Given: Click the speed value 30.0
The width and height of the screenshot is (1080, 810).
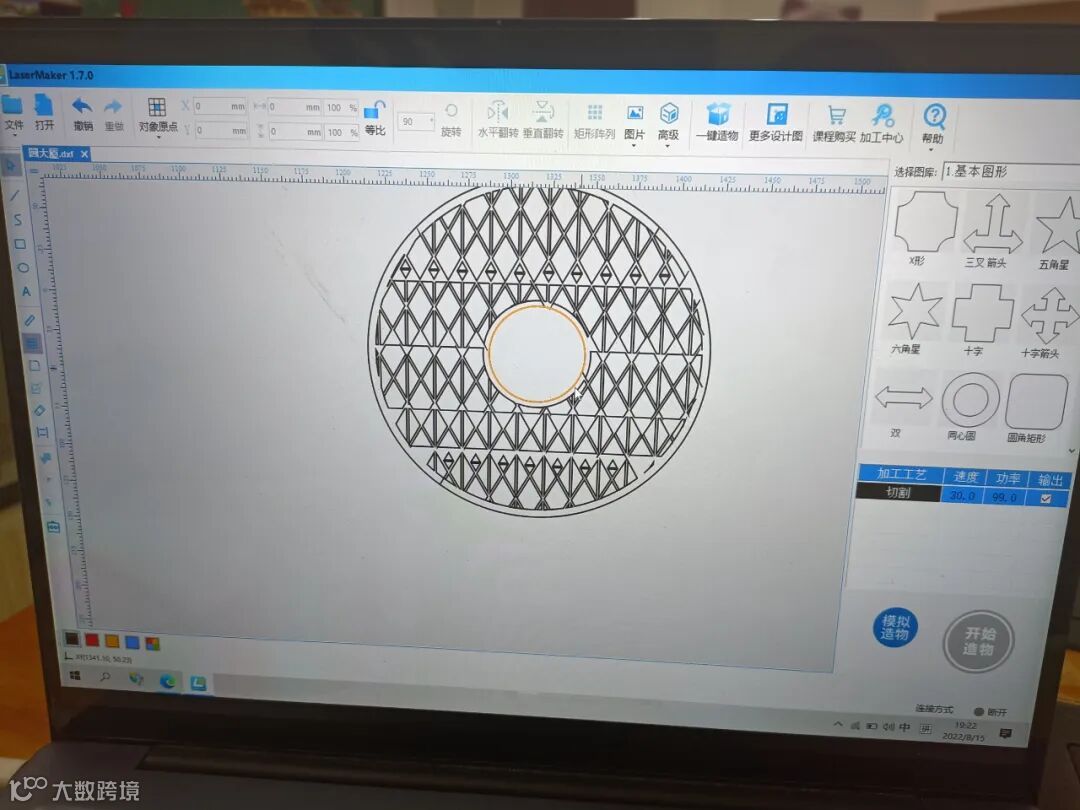Looking at the screenshot, I should [963, 495].
